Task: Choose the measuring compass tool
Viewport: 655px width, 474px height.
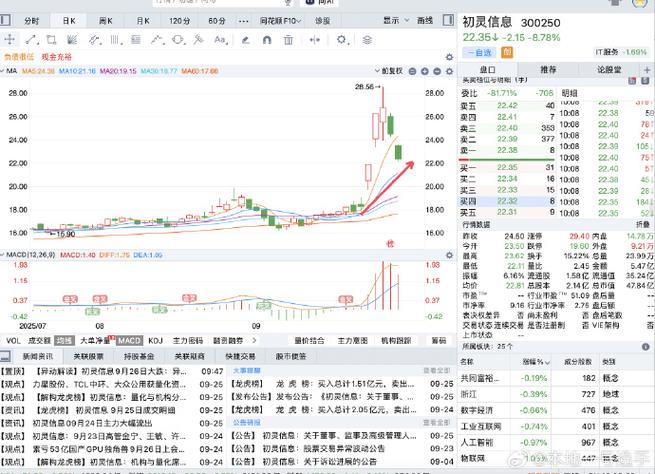Action: point(198,40)
